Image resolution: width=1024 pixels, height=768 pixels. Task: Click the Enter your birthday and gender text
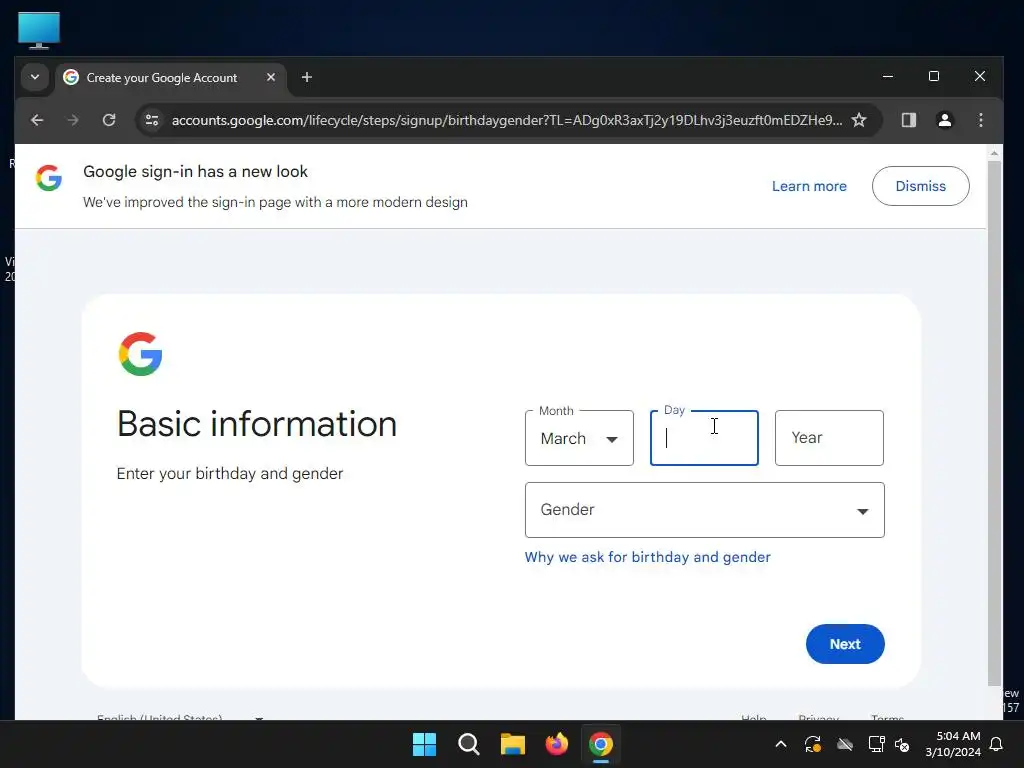pyautogui.click(x=230, y=473)
